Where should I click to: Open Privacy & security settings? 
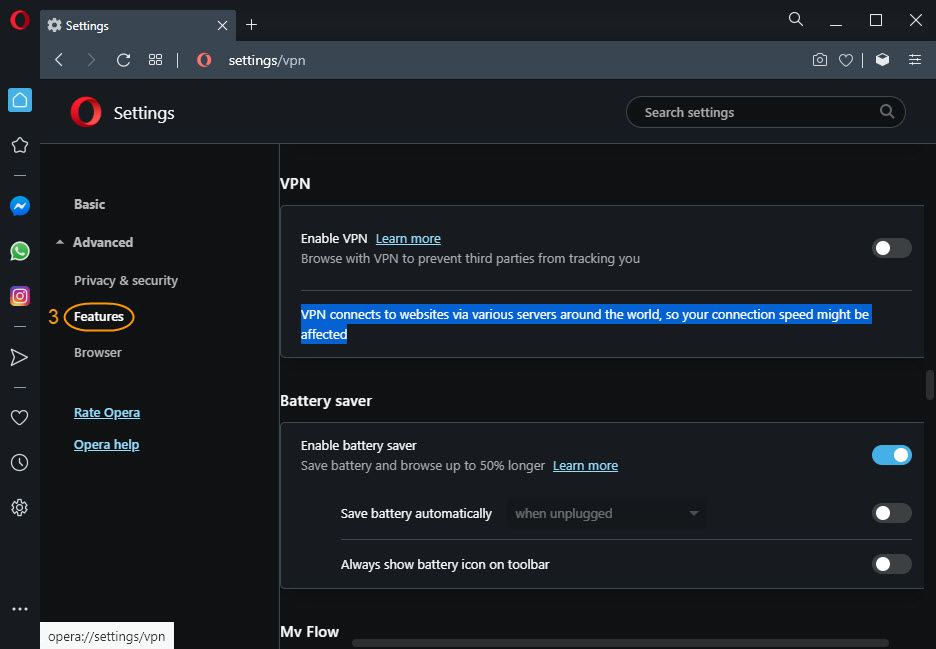(126, 280)
